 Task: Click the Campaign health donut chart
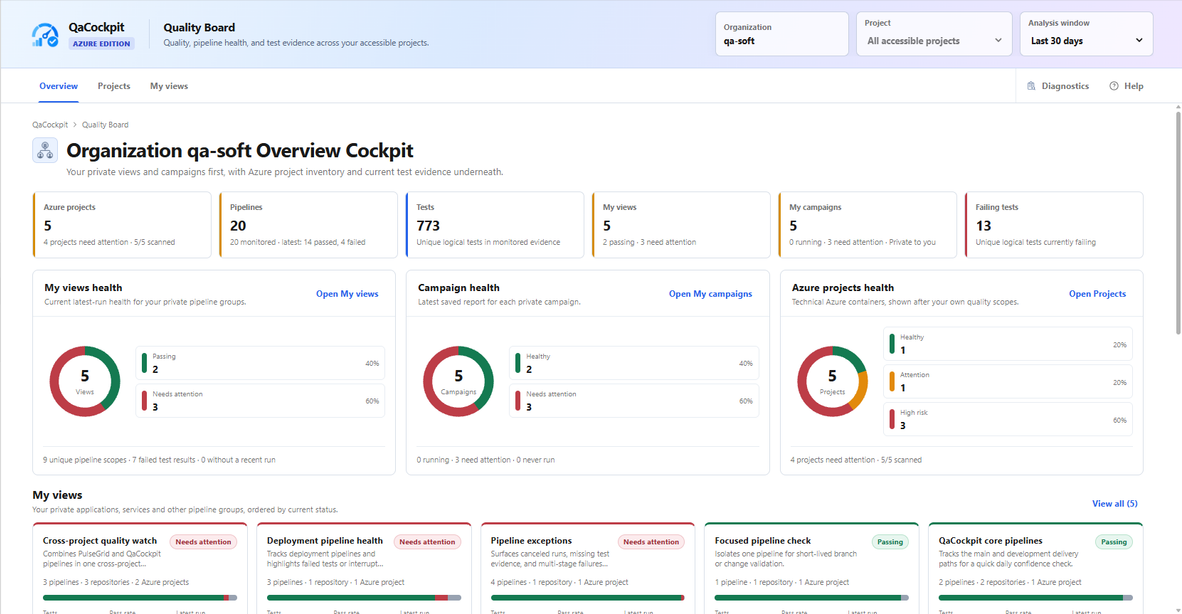[x=458, y=381]
